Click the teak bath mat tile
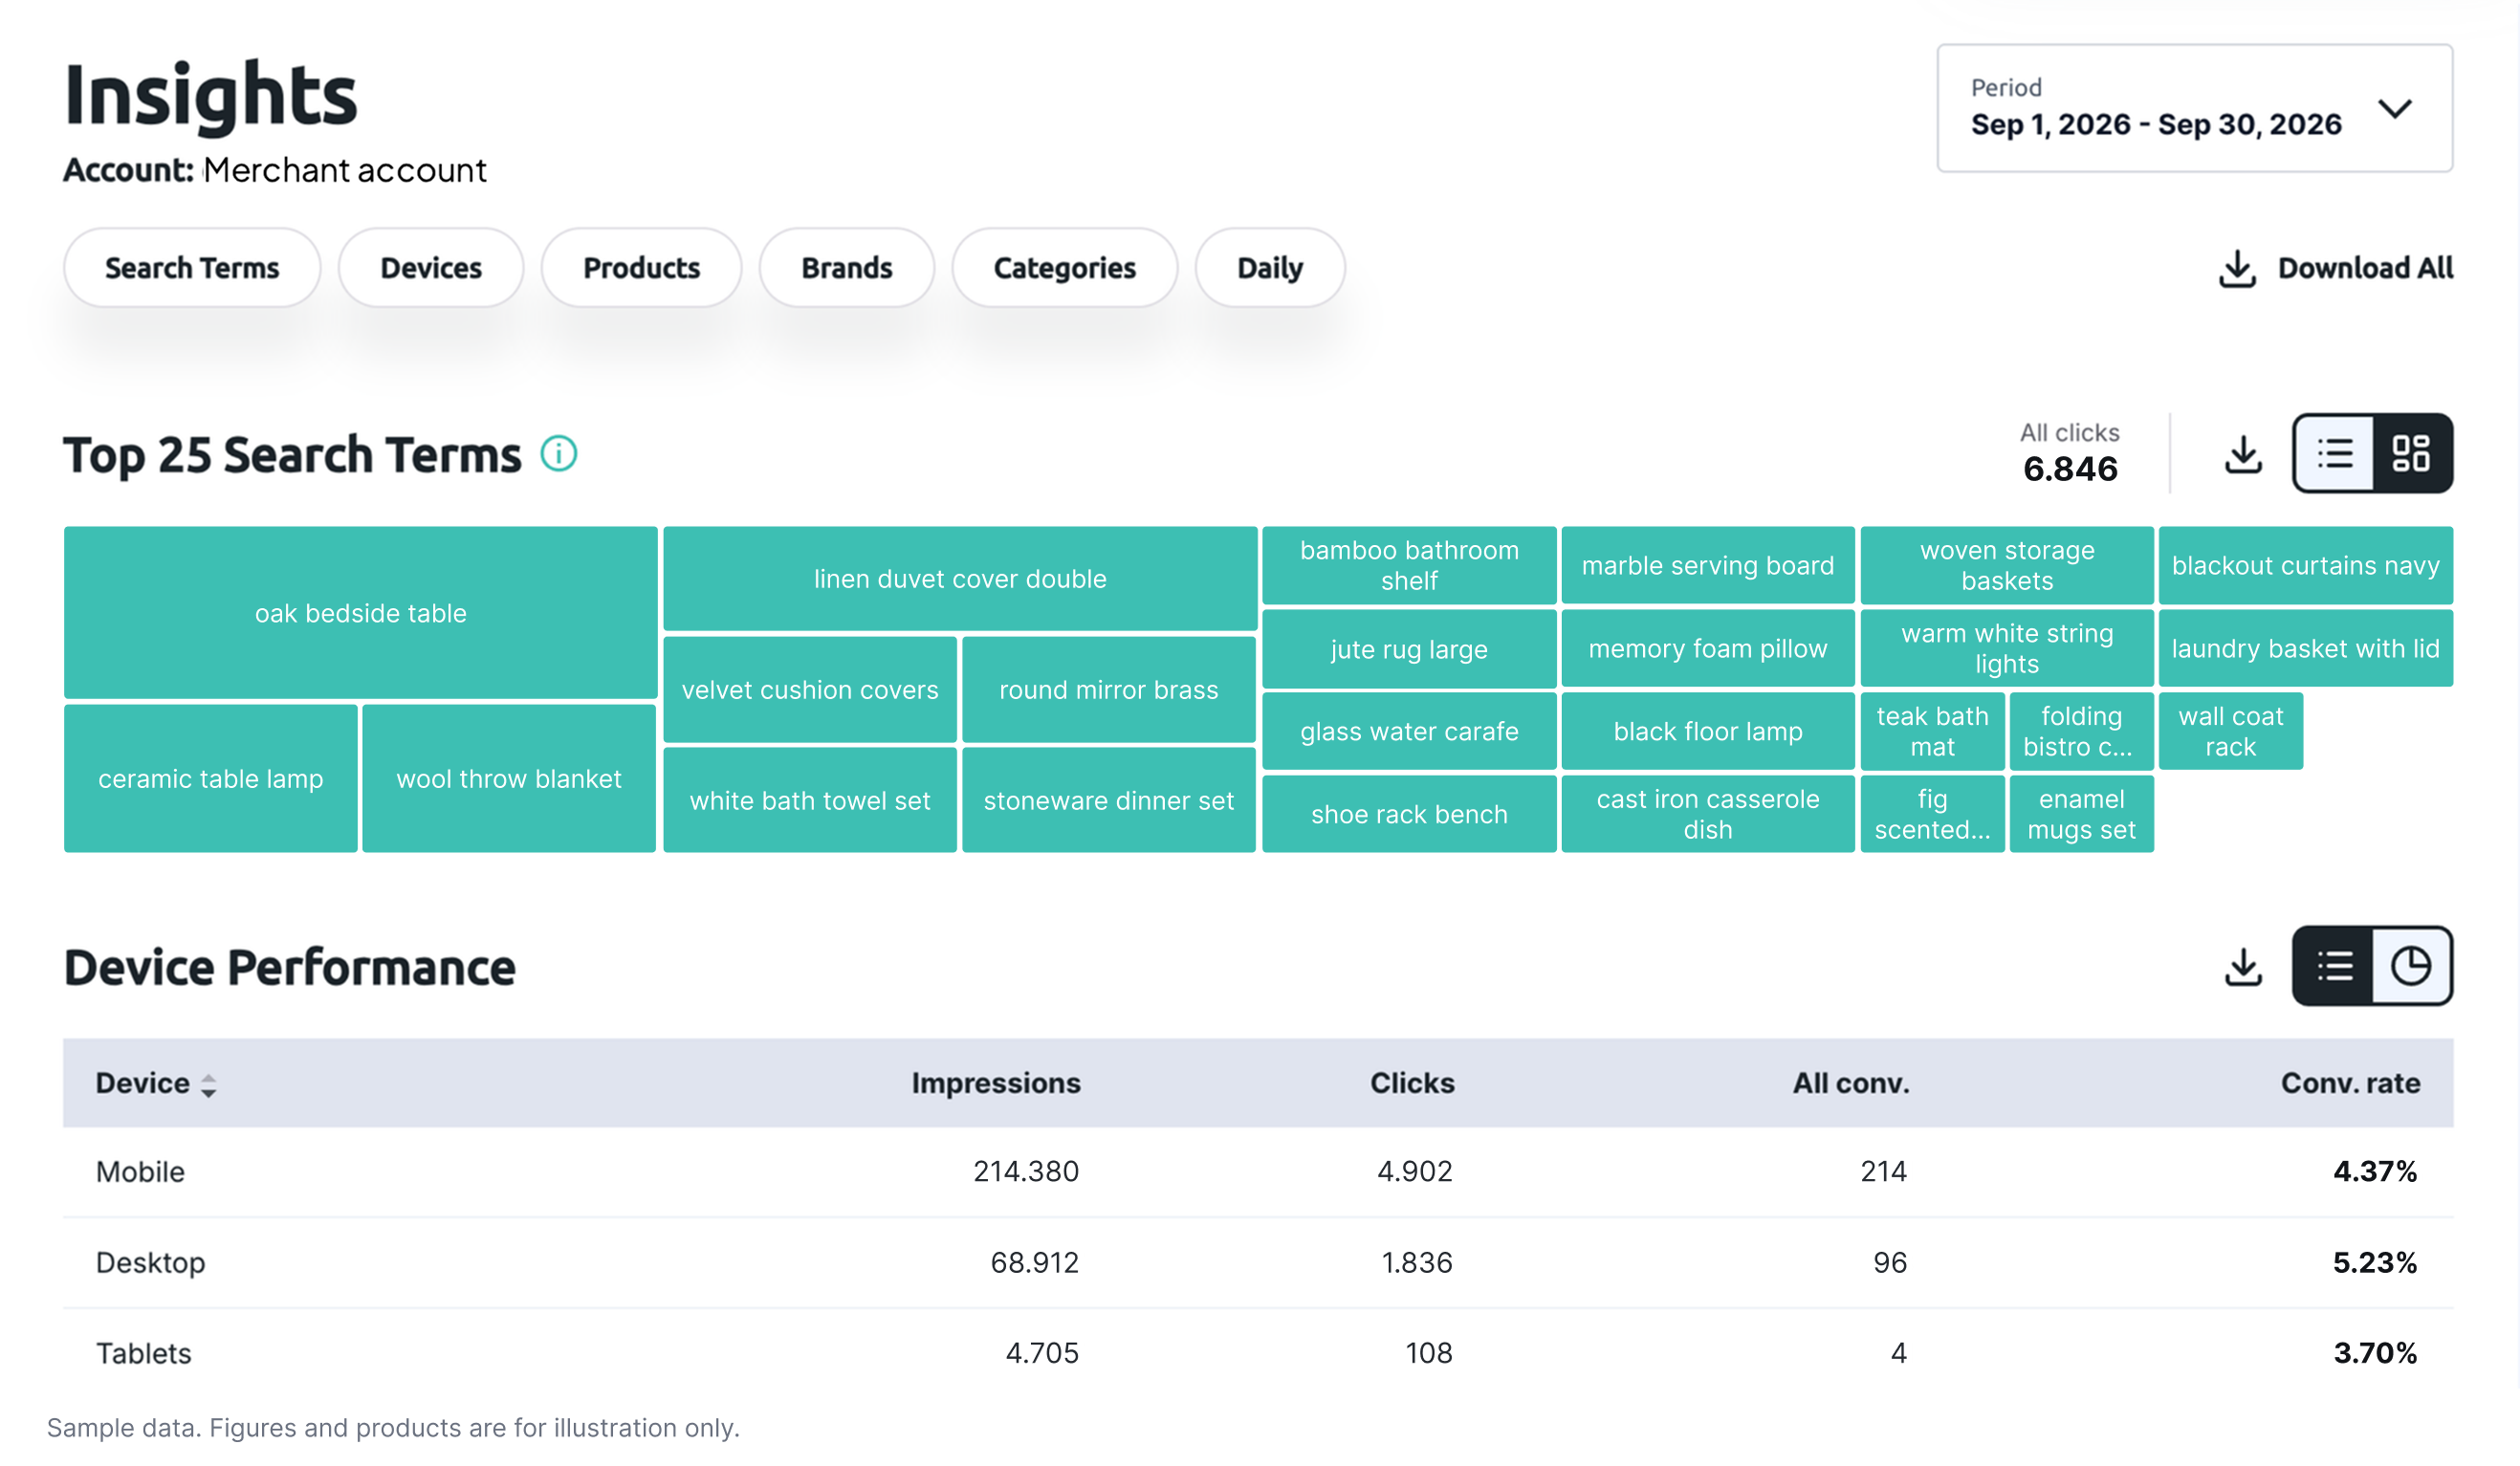The height and width of the screenshot is (1466, 2520). coord(1933,732)
